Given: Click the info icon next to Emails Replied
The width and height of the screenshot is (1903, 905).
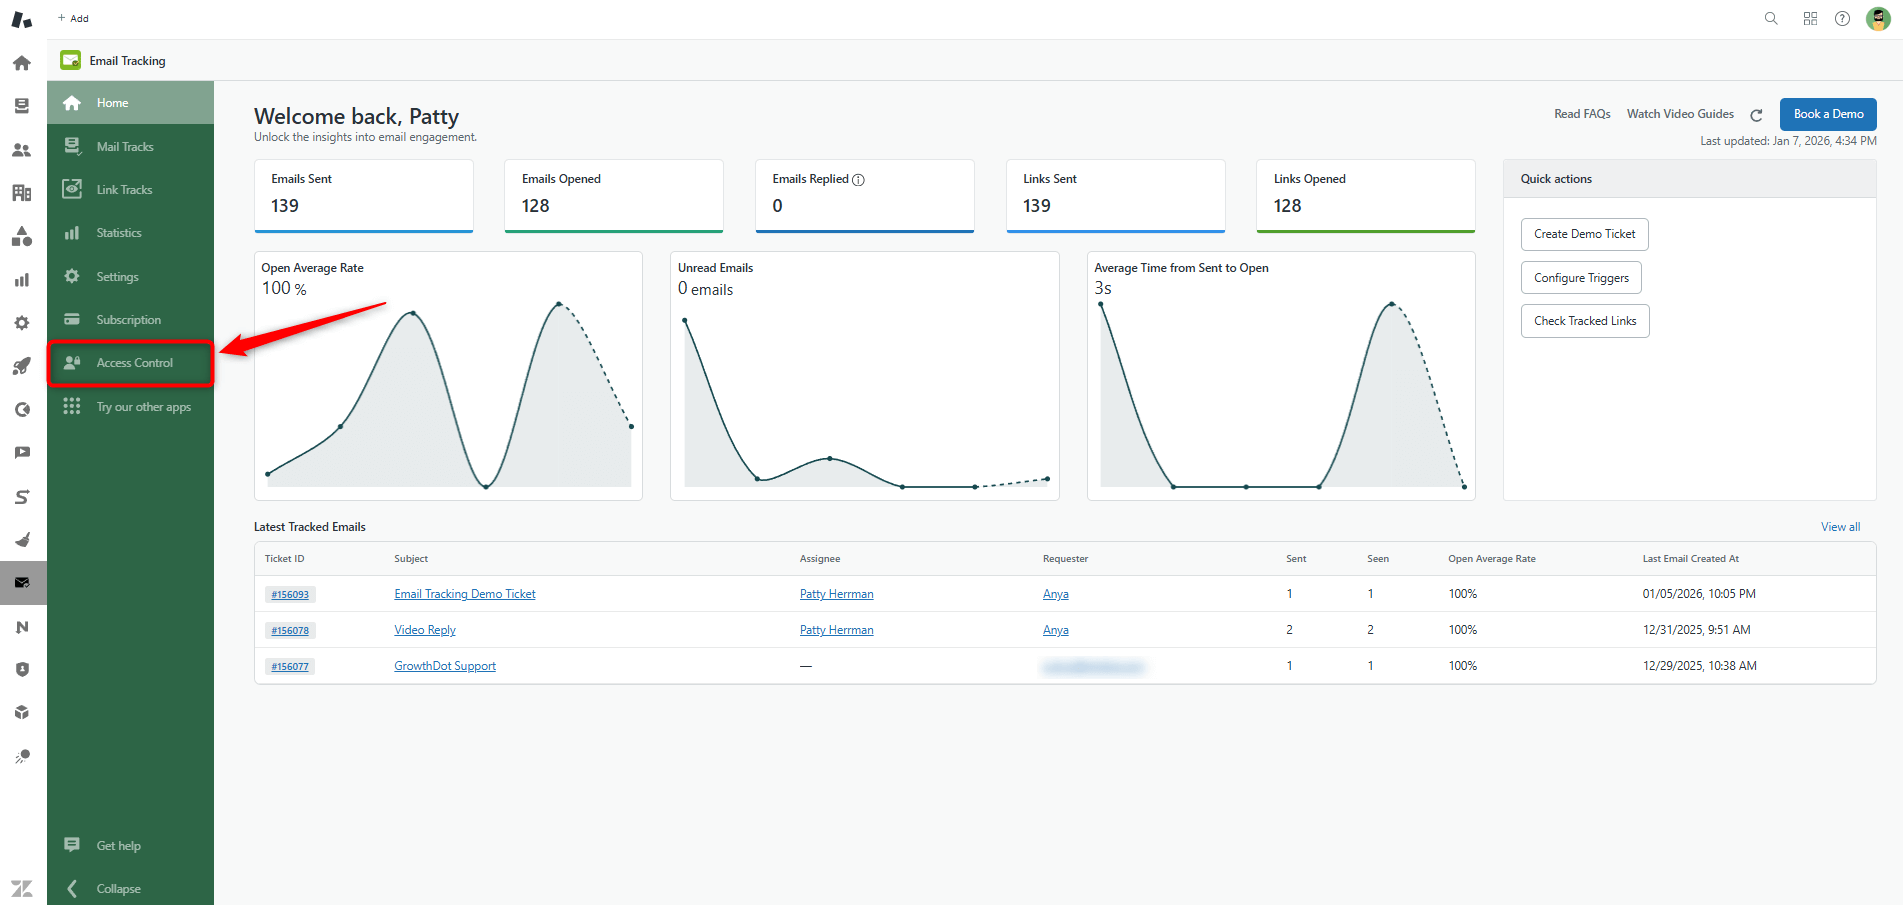Looking at the screenshot, I should (x=858, y=180).
